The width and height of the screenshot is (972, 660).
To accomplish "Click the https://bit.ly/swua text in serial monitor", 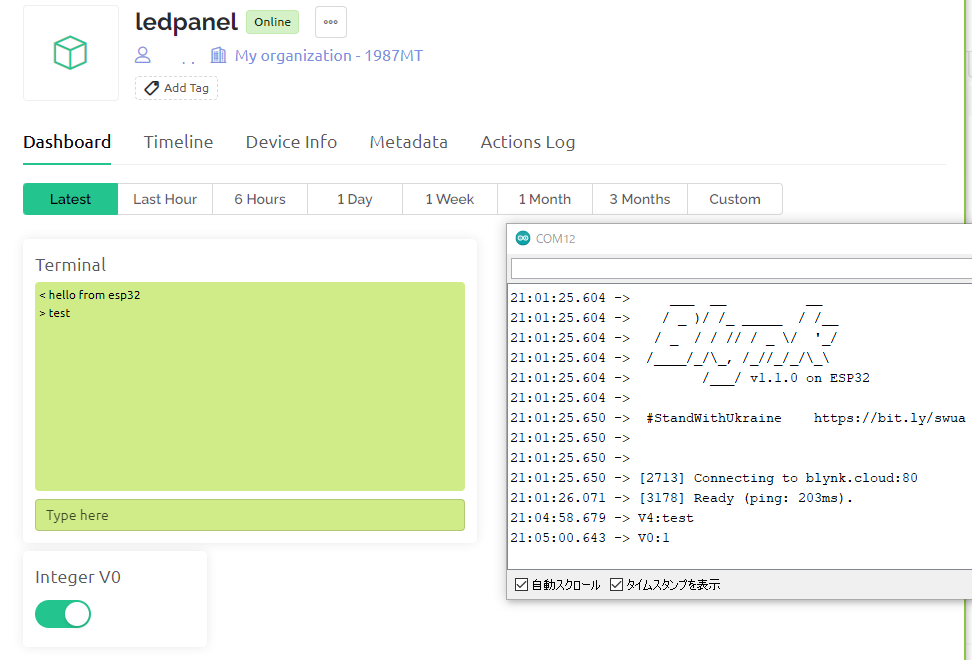I will click(889, 418).
